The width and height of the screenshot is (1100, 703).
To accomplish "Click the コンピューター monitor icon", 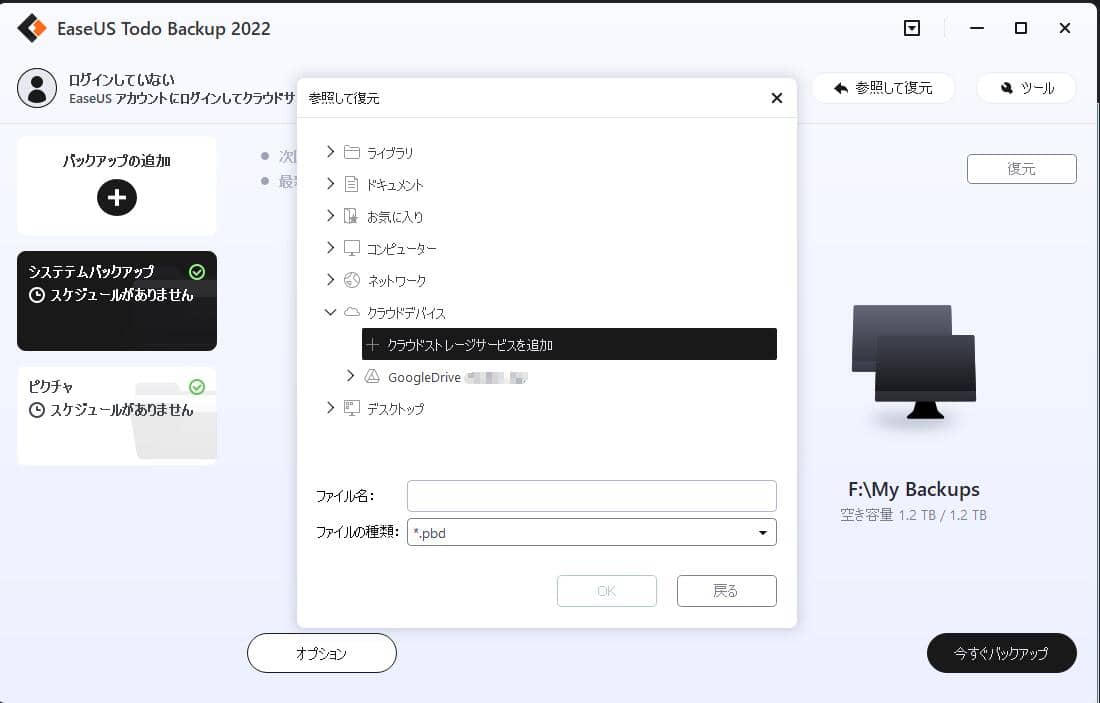I will point(351,248).
